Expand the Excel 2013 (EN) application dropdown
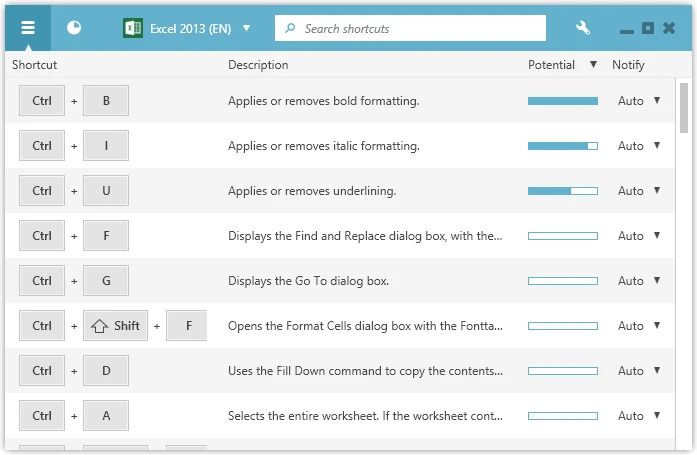 point(246,29)
